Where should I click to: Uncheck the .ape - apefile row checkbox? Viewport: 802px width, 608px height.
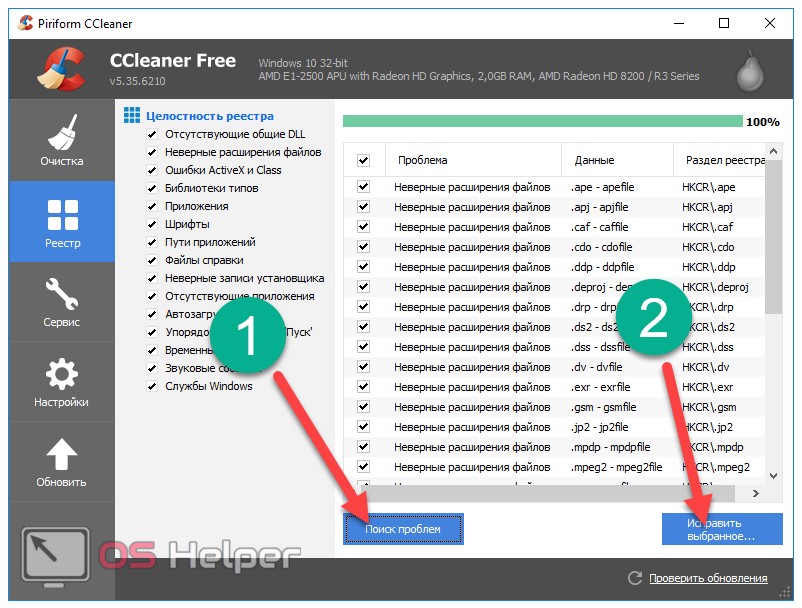[364, 187]
